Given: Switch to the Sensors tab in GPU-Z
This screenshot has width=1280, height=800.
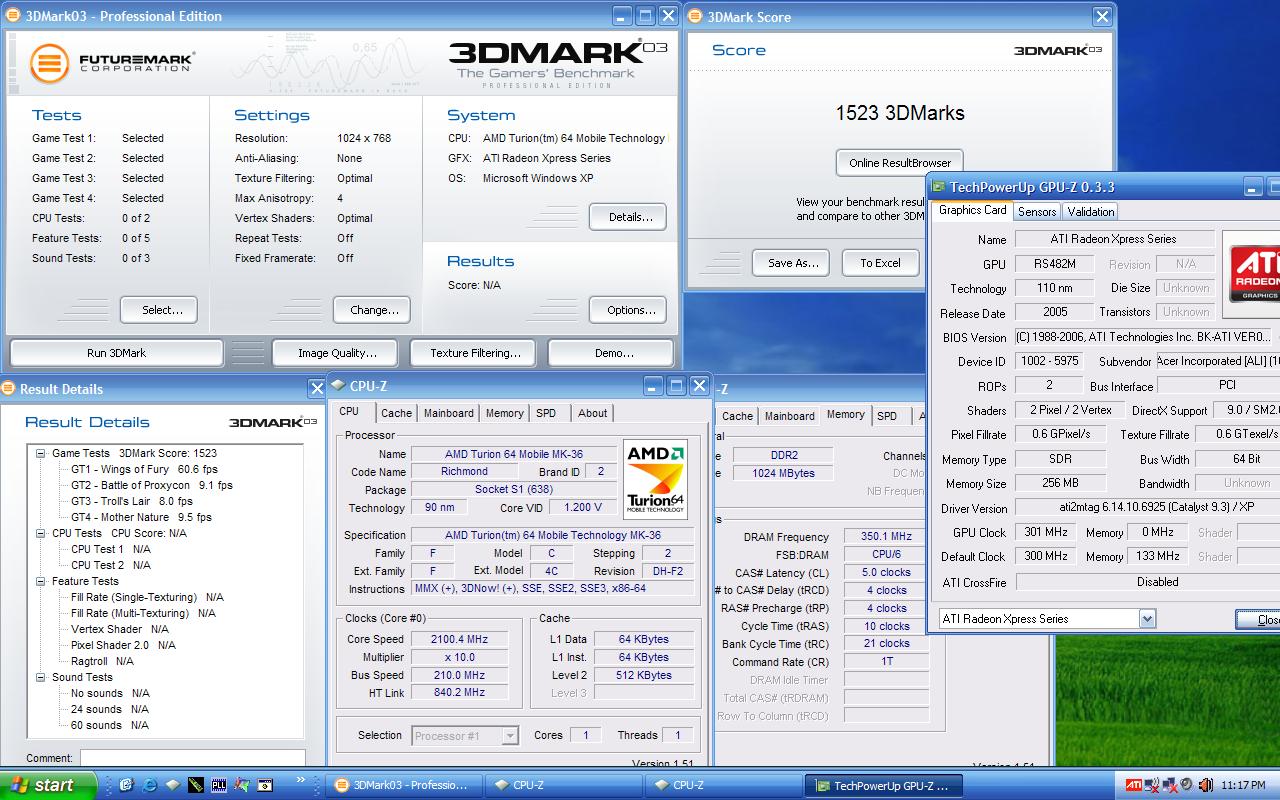Looking at the screenshot, I should (x=1037, y=212).
